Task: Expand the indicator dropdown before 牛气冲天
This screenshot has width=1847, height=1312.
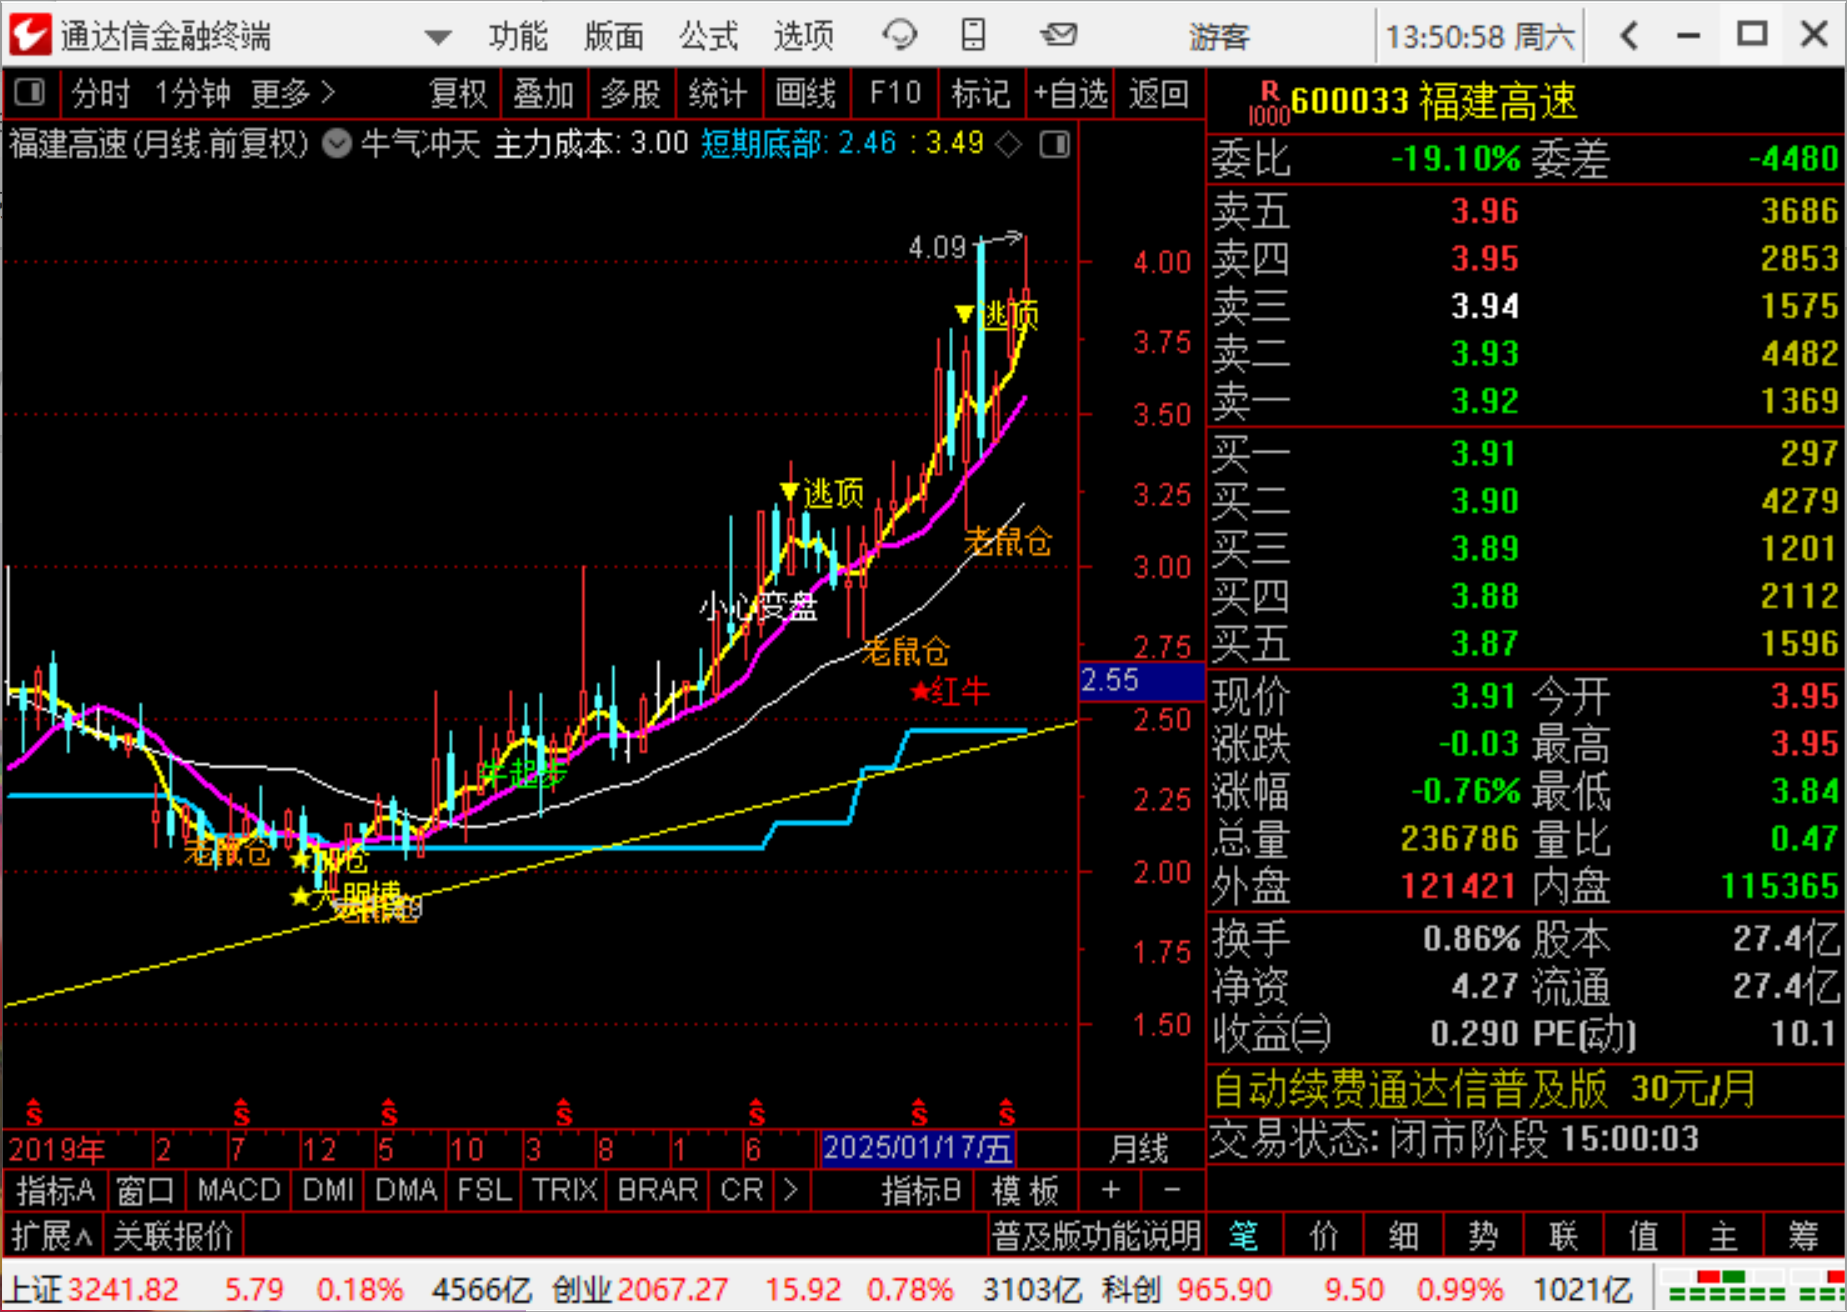Action: (337, 145)
